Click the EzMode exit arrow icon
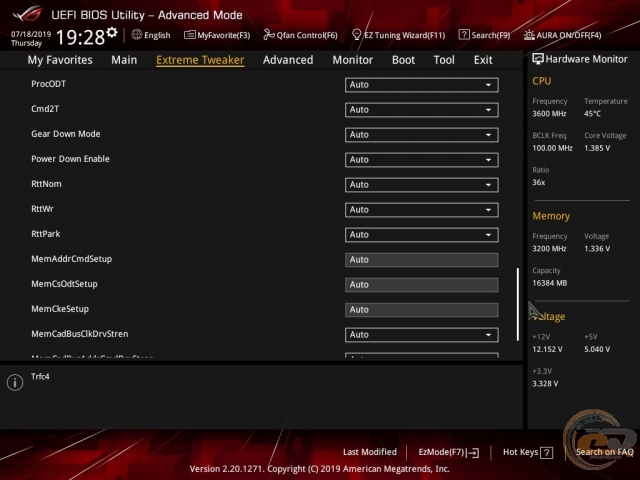Viewport: 640px width, 480px height. pos(473,453)
